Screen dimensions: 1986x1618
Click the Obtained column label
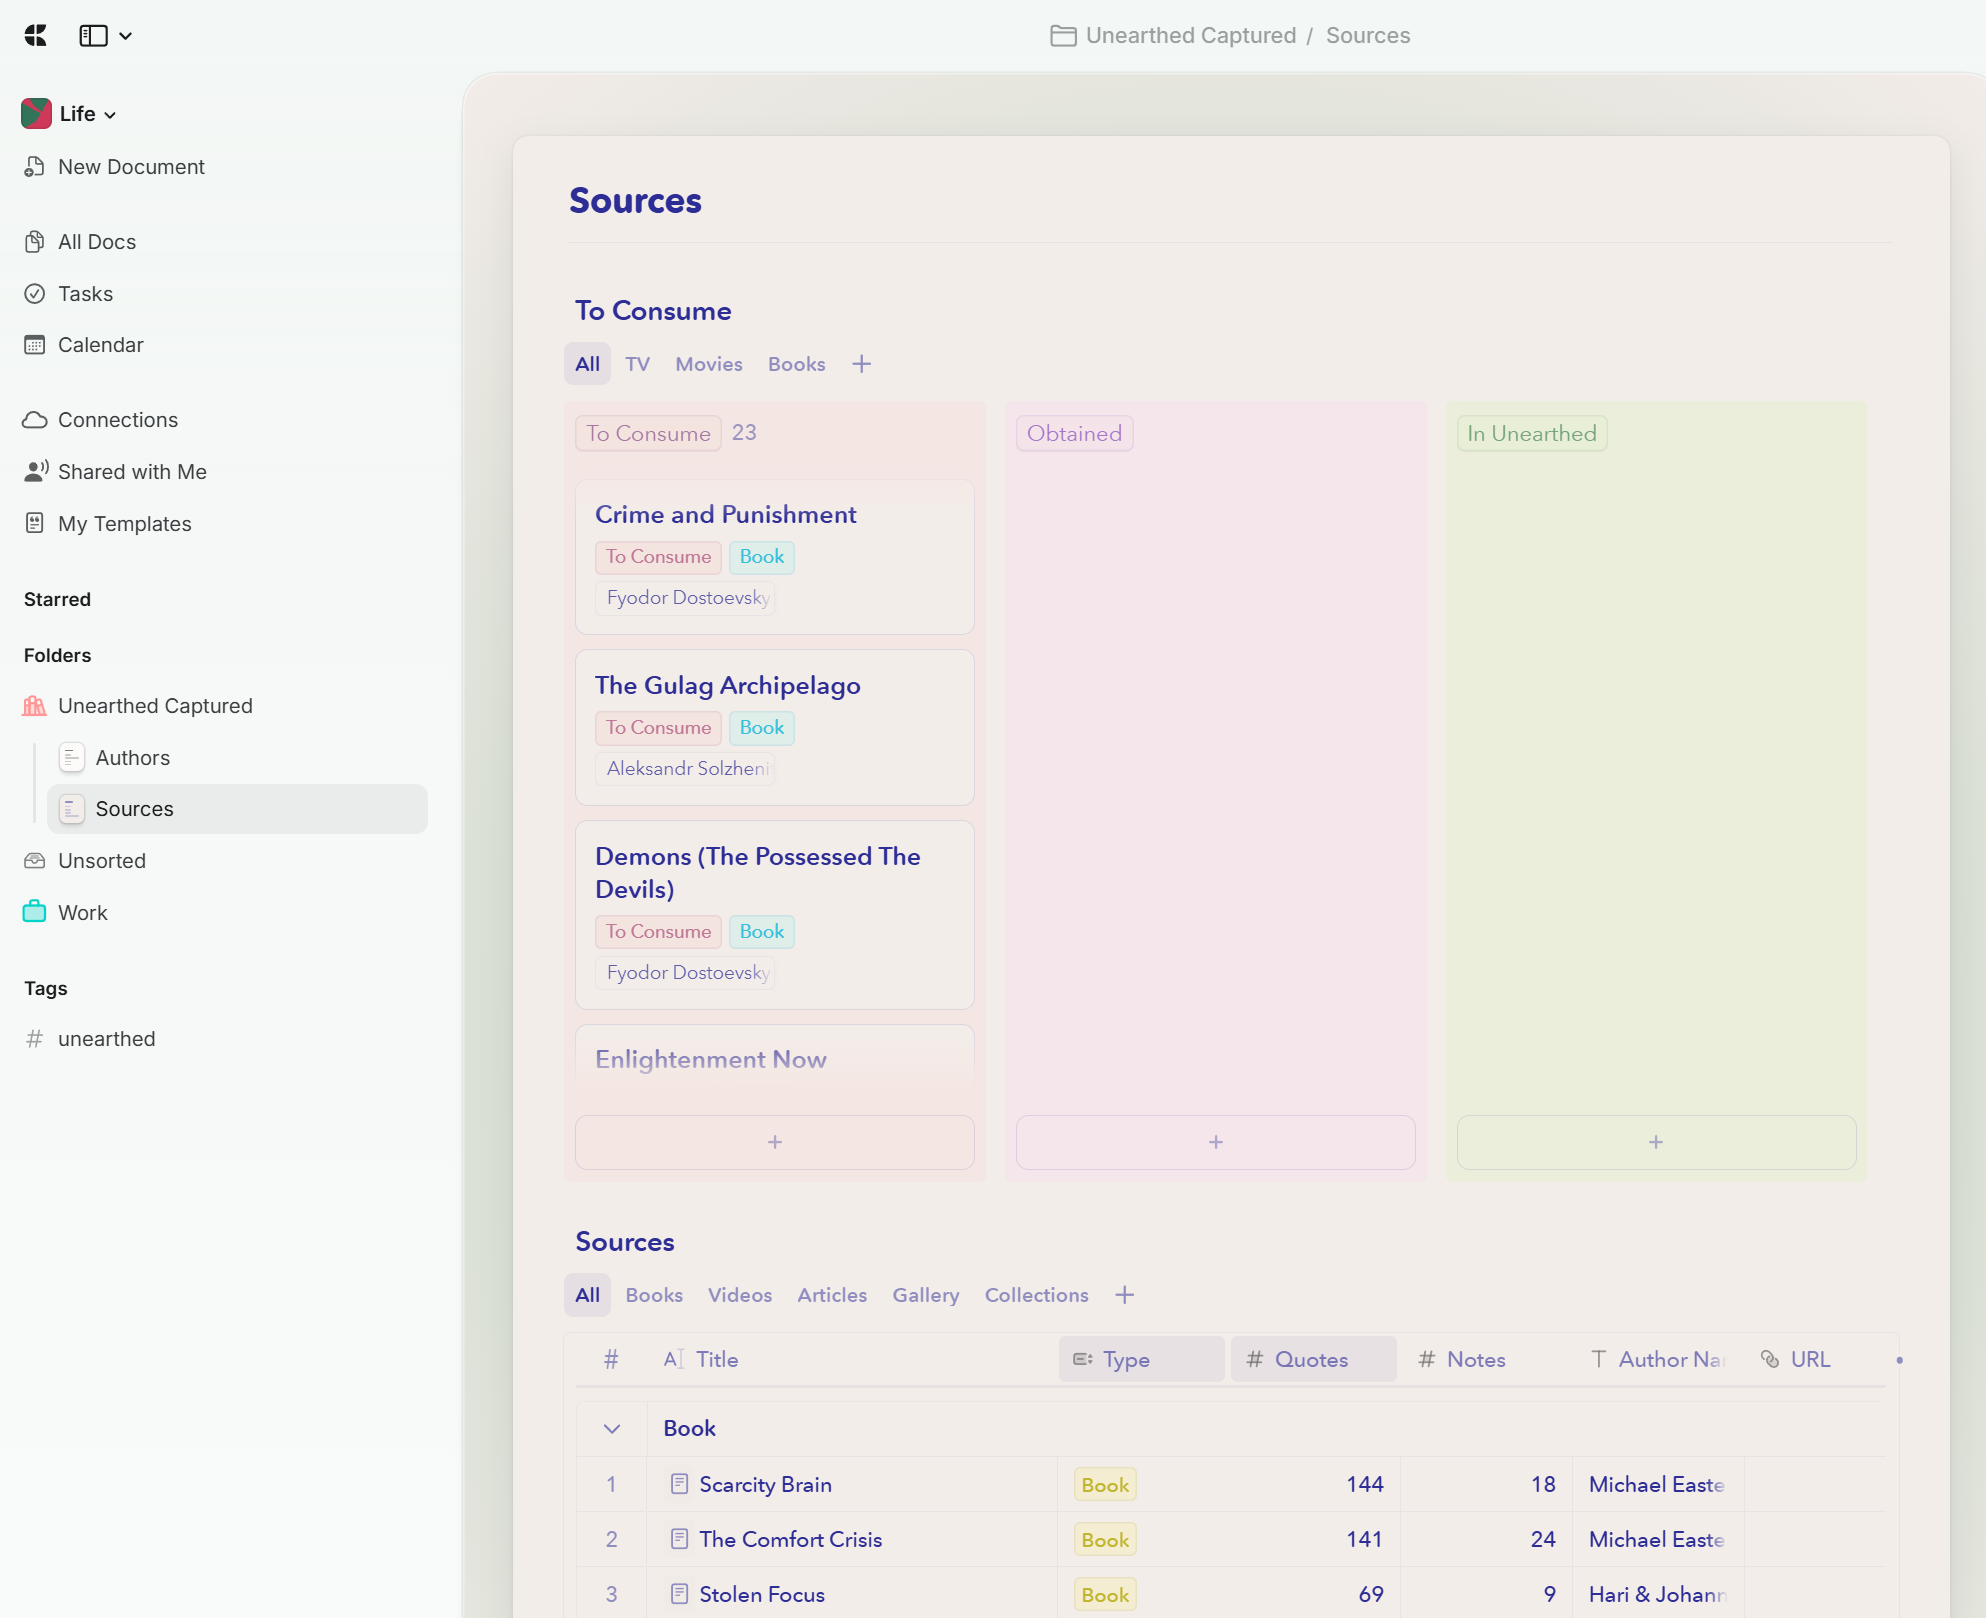[x=1075, y=434]
